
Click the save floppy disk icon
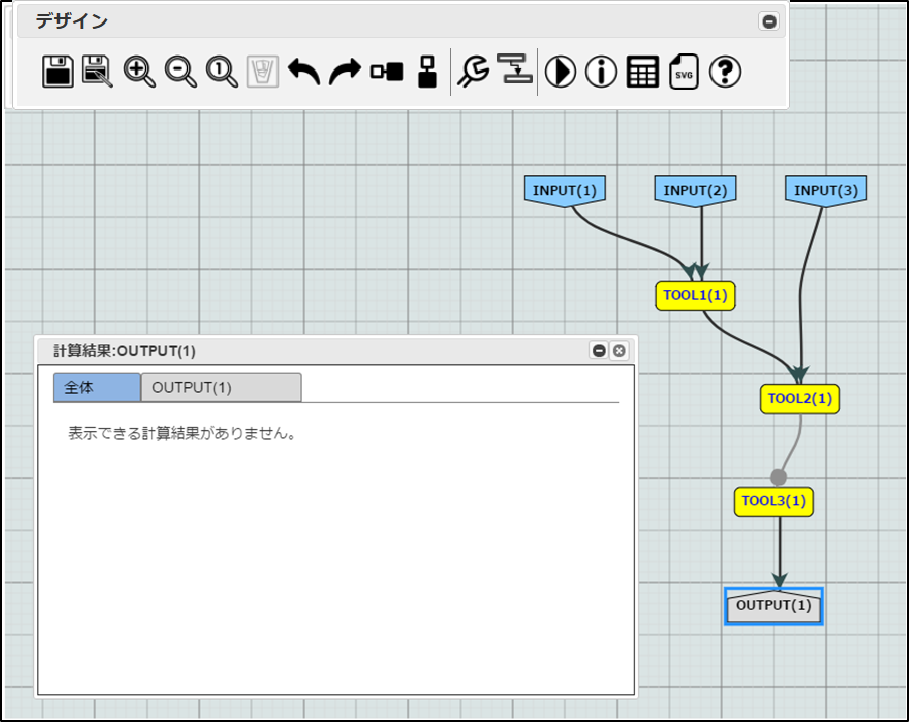[58, 72]
